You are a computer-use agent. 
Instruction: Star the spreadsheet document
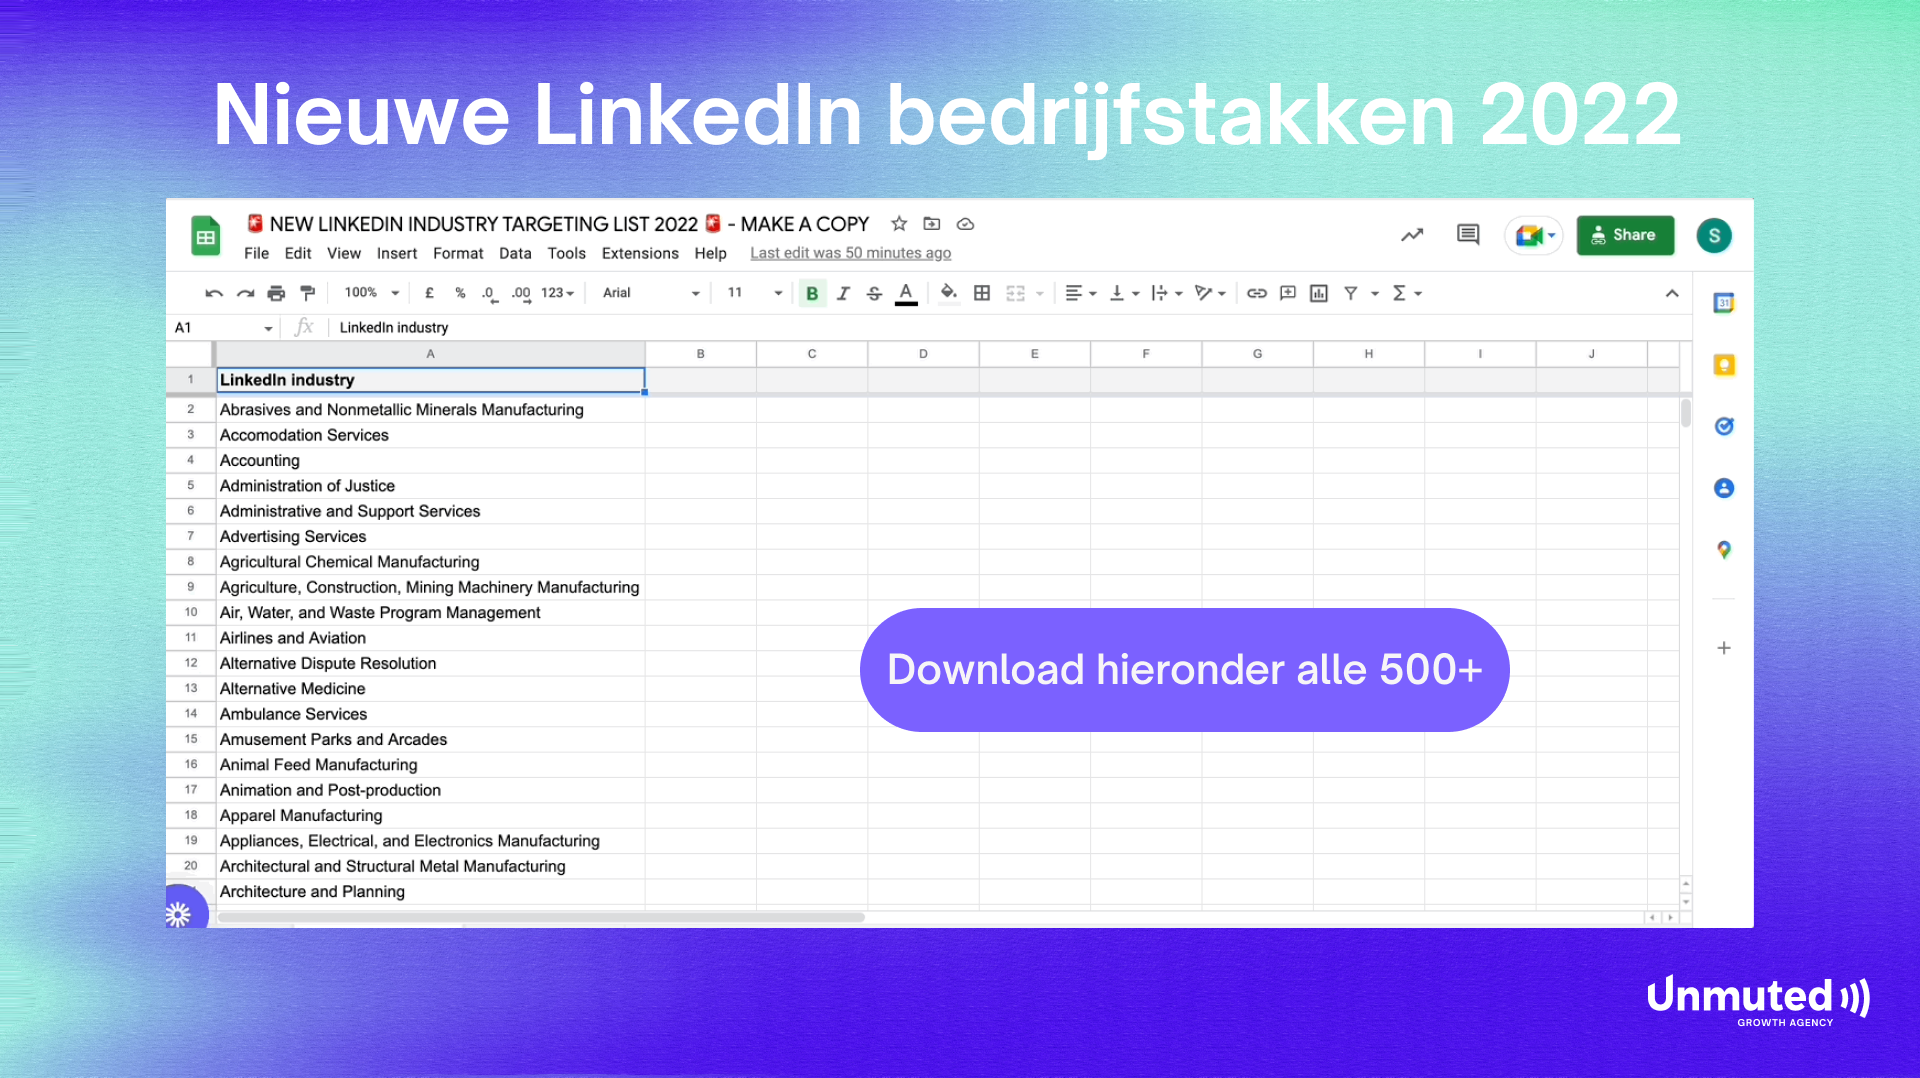899,224
